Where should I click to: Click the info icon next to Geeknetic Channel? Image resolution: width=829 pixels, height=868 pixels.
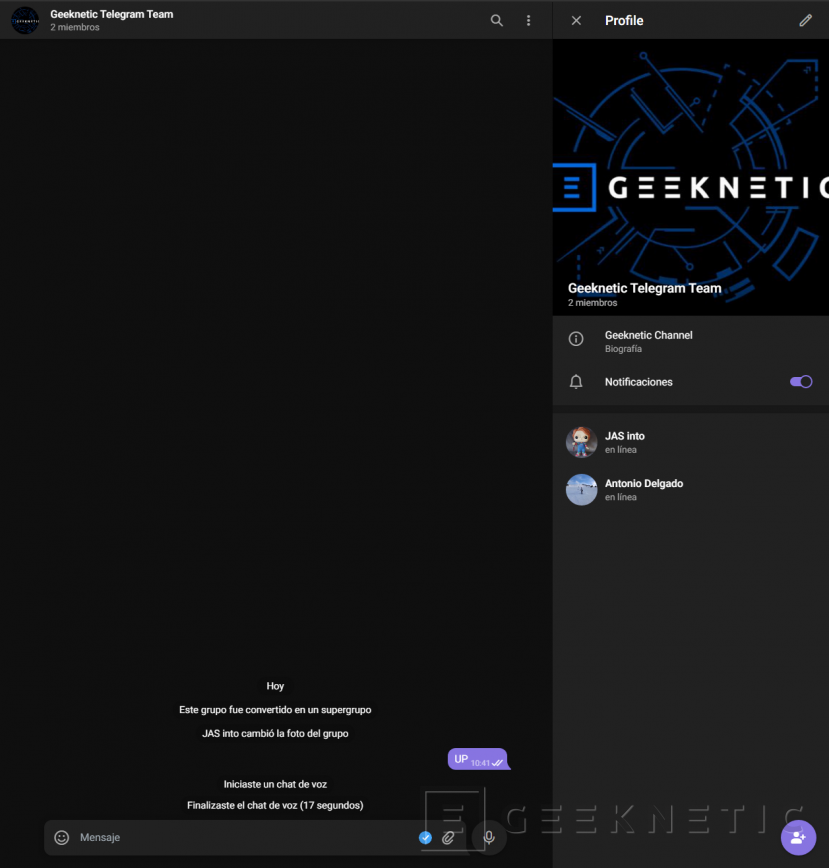coord(576,339)
